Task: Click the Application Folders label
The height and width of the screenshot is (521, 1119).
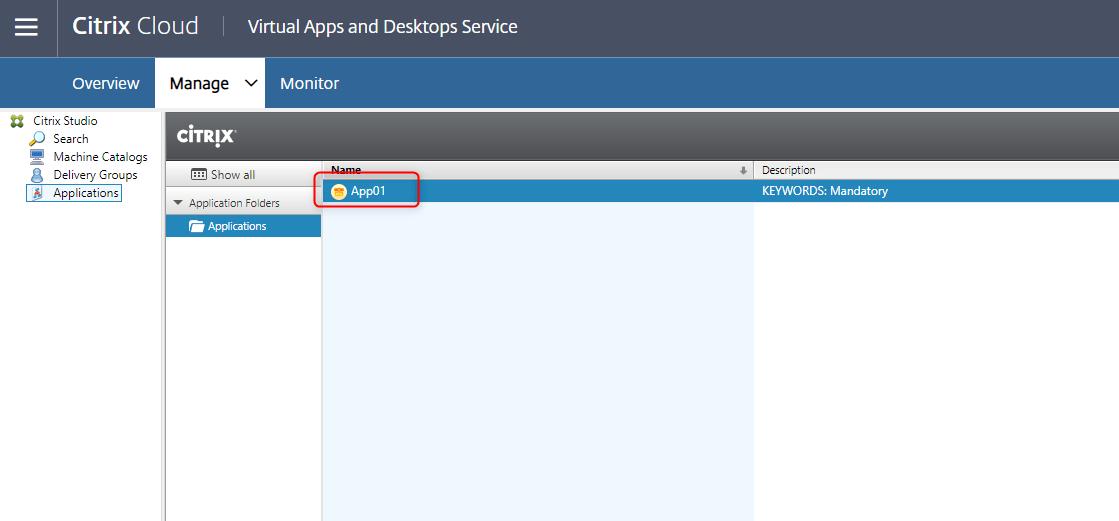Action: pyautogui.click(x=234, y=203)
